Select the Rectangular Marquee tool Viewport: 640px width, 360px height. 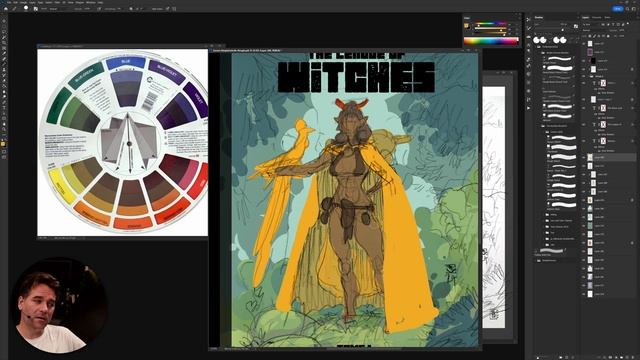[4, 26]
